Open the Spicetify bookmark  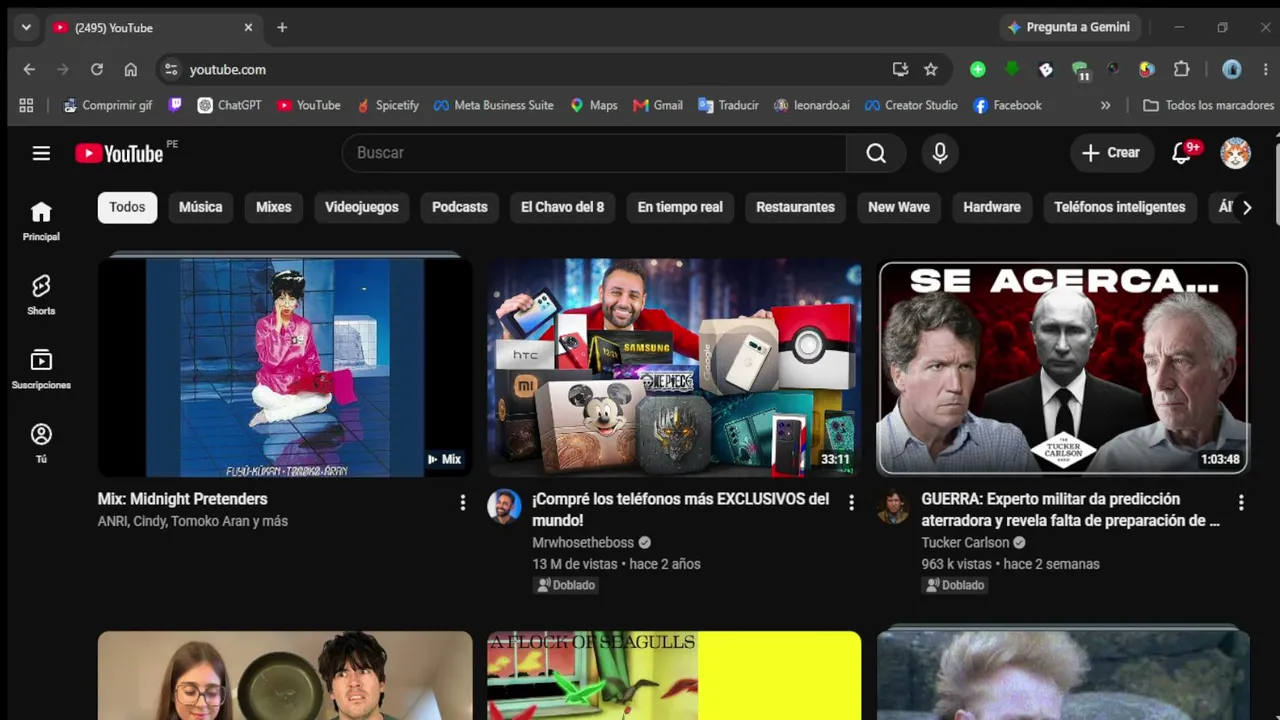pos(387,105)
